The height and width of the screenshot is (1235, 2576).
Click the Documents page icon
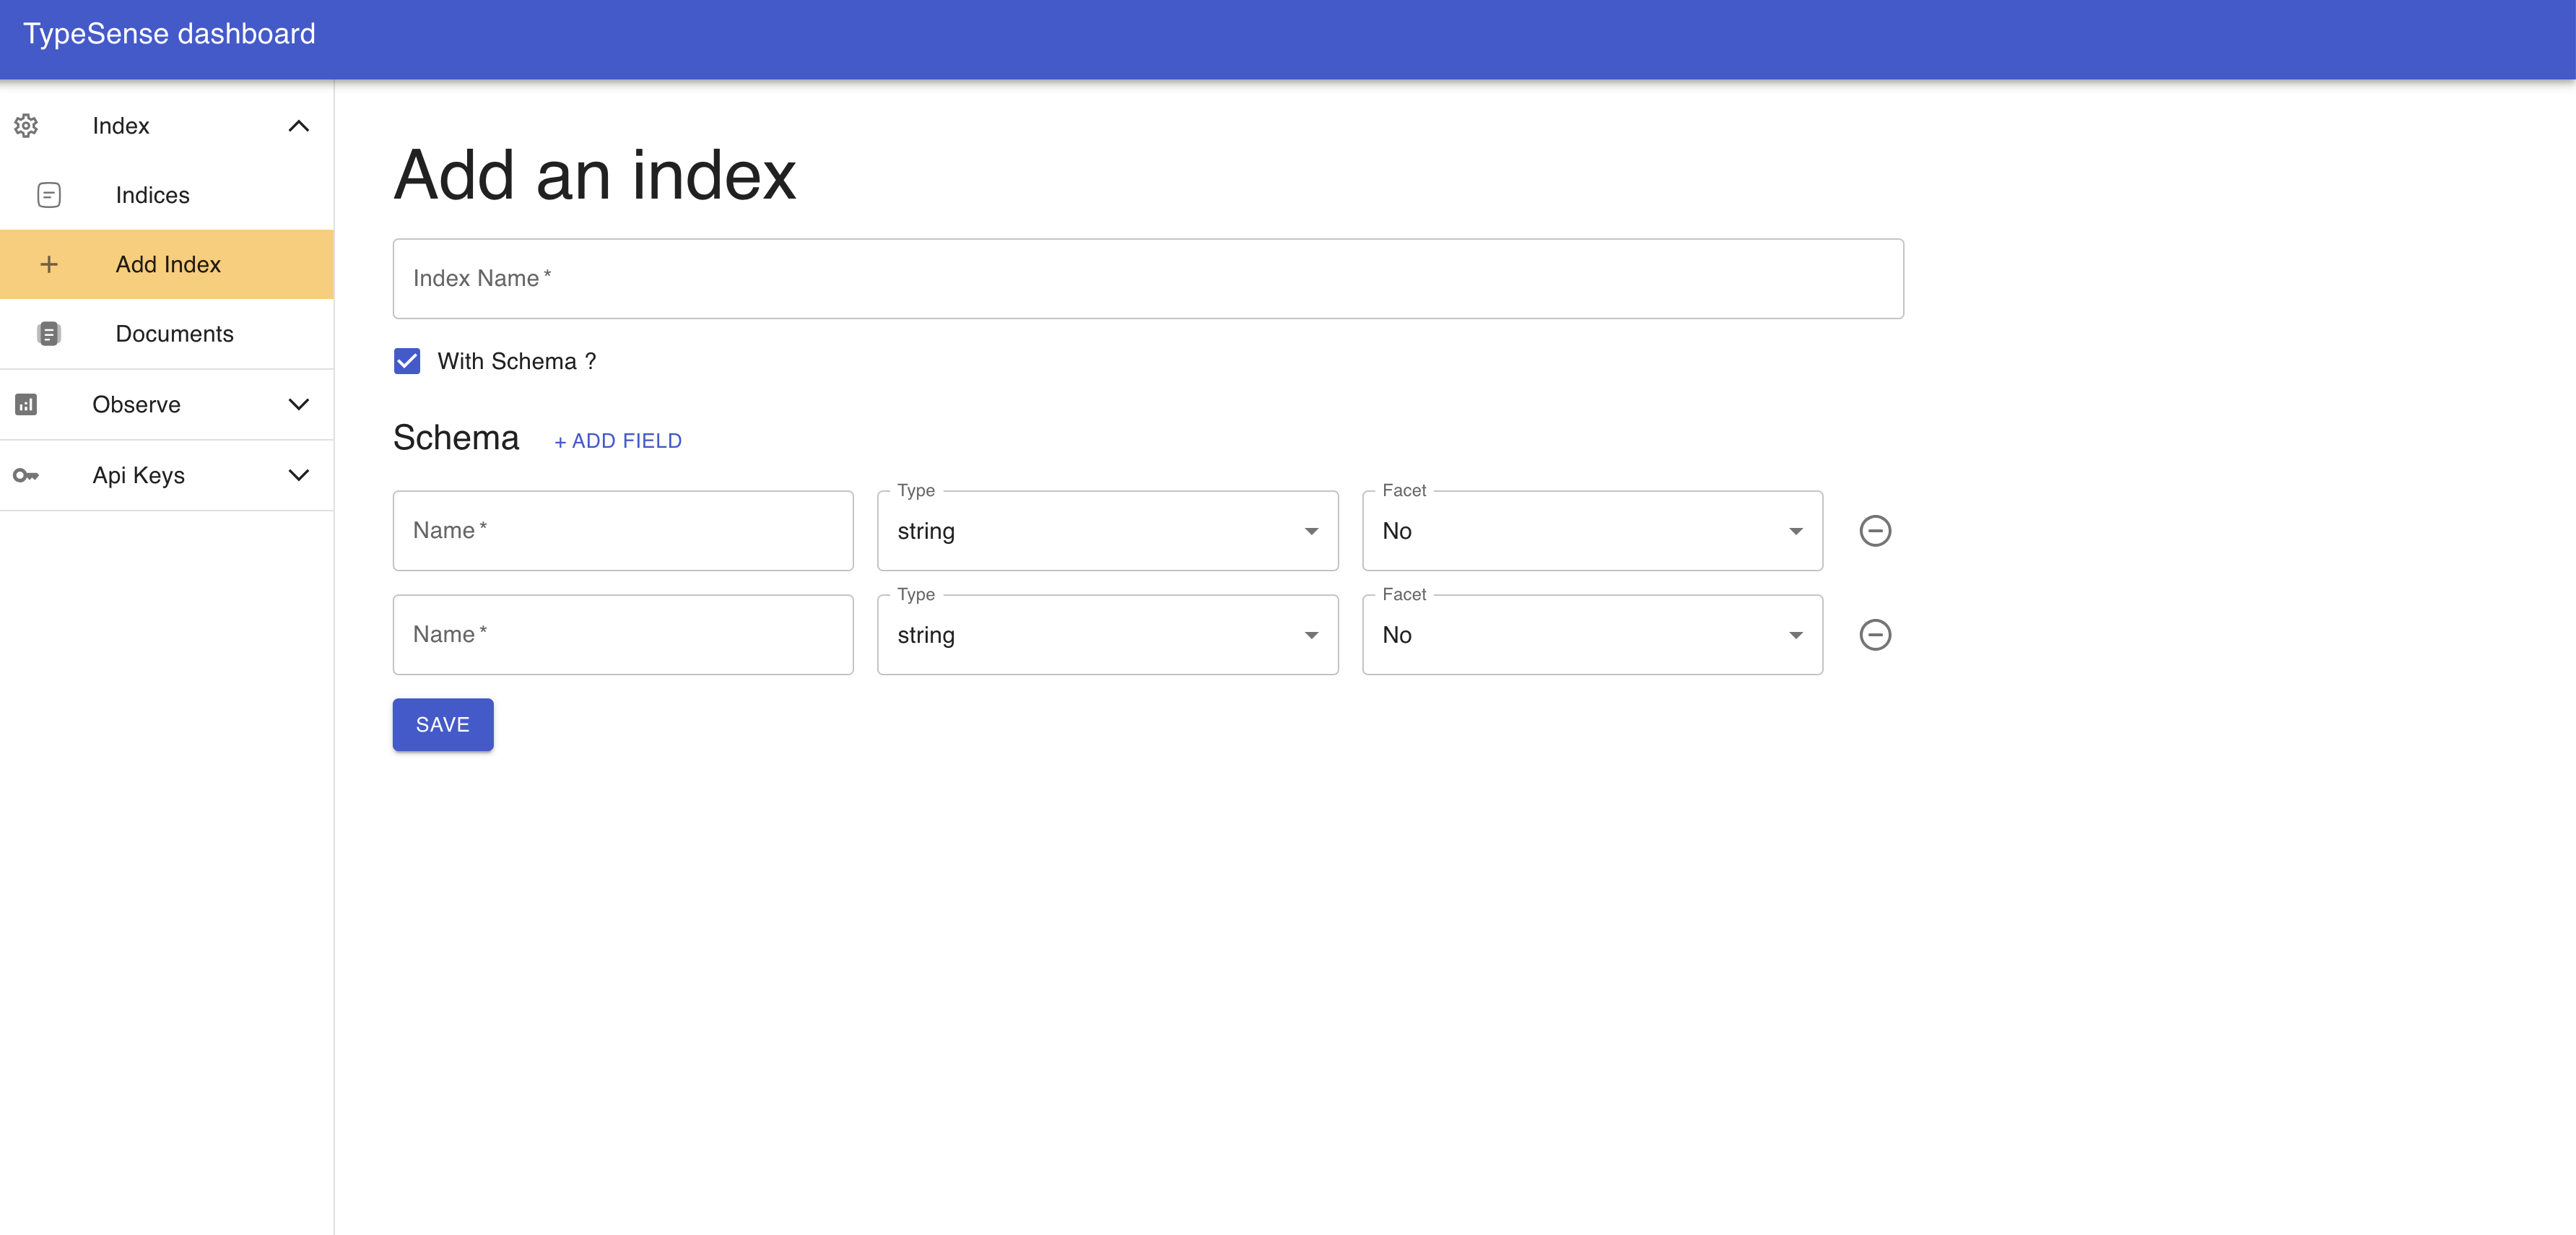coord(49,334)
